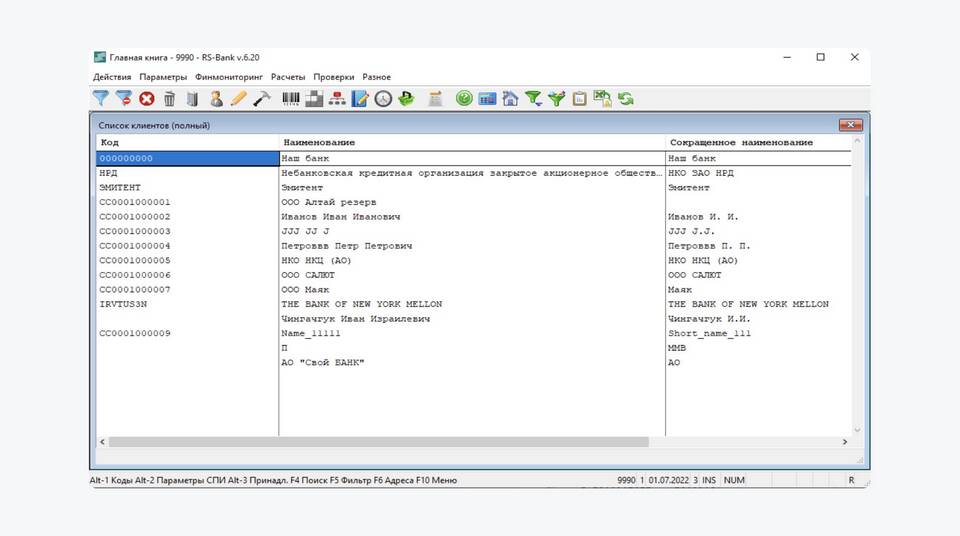Click the red hierarchy structure icon

337,99
